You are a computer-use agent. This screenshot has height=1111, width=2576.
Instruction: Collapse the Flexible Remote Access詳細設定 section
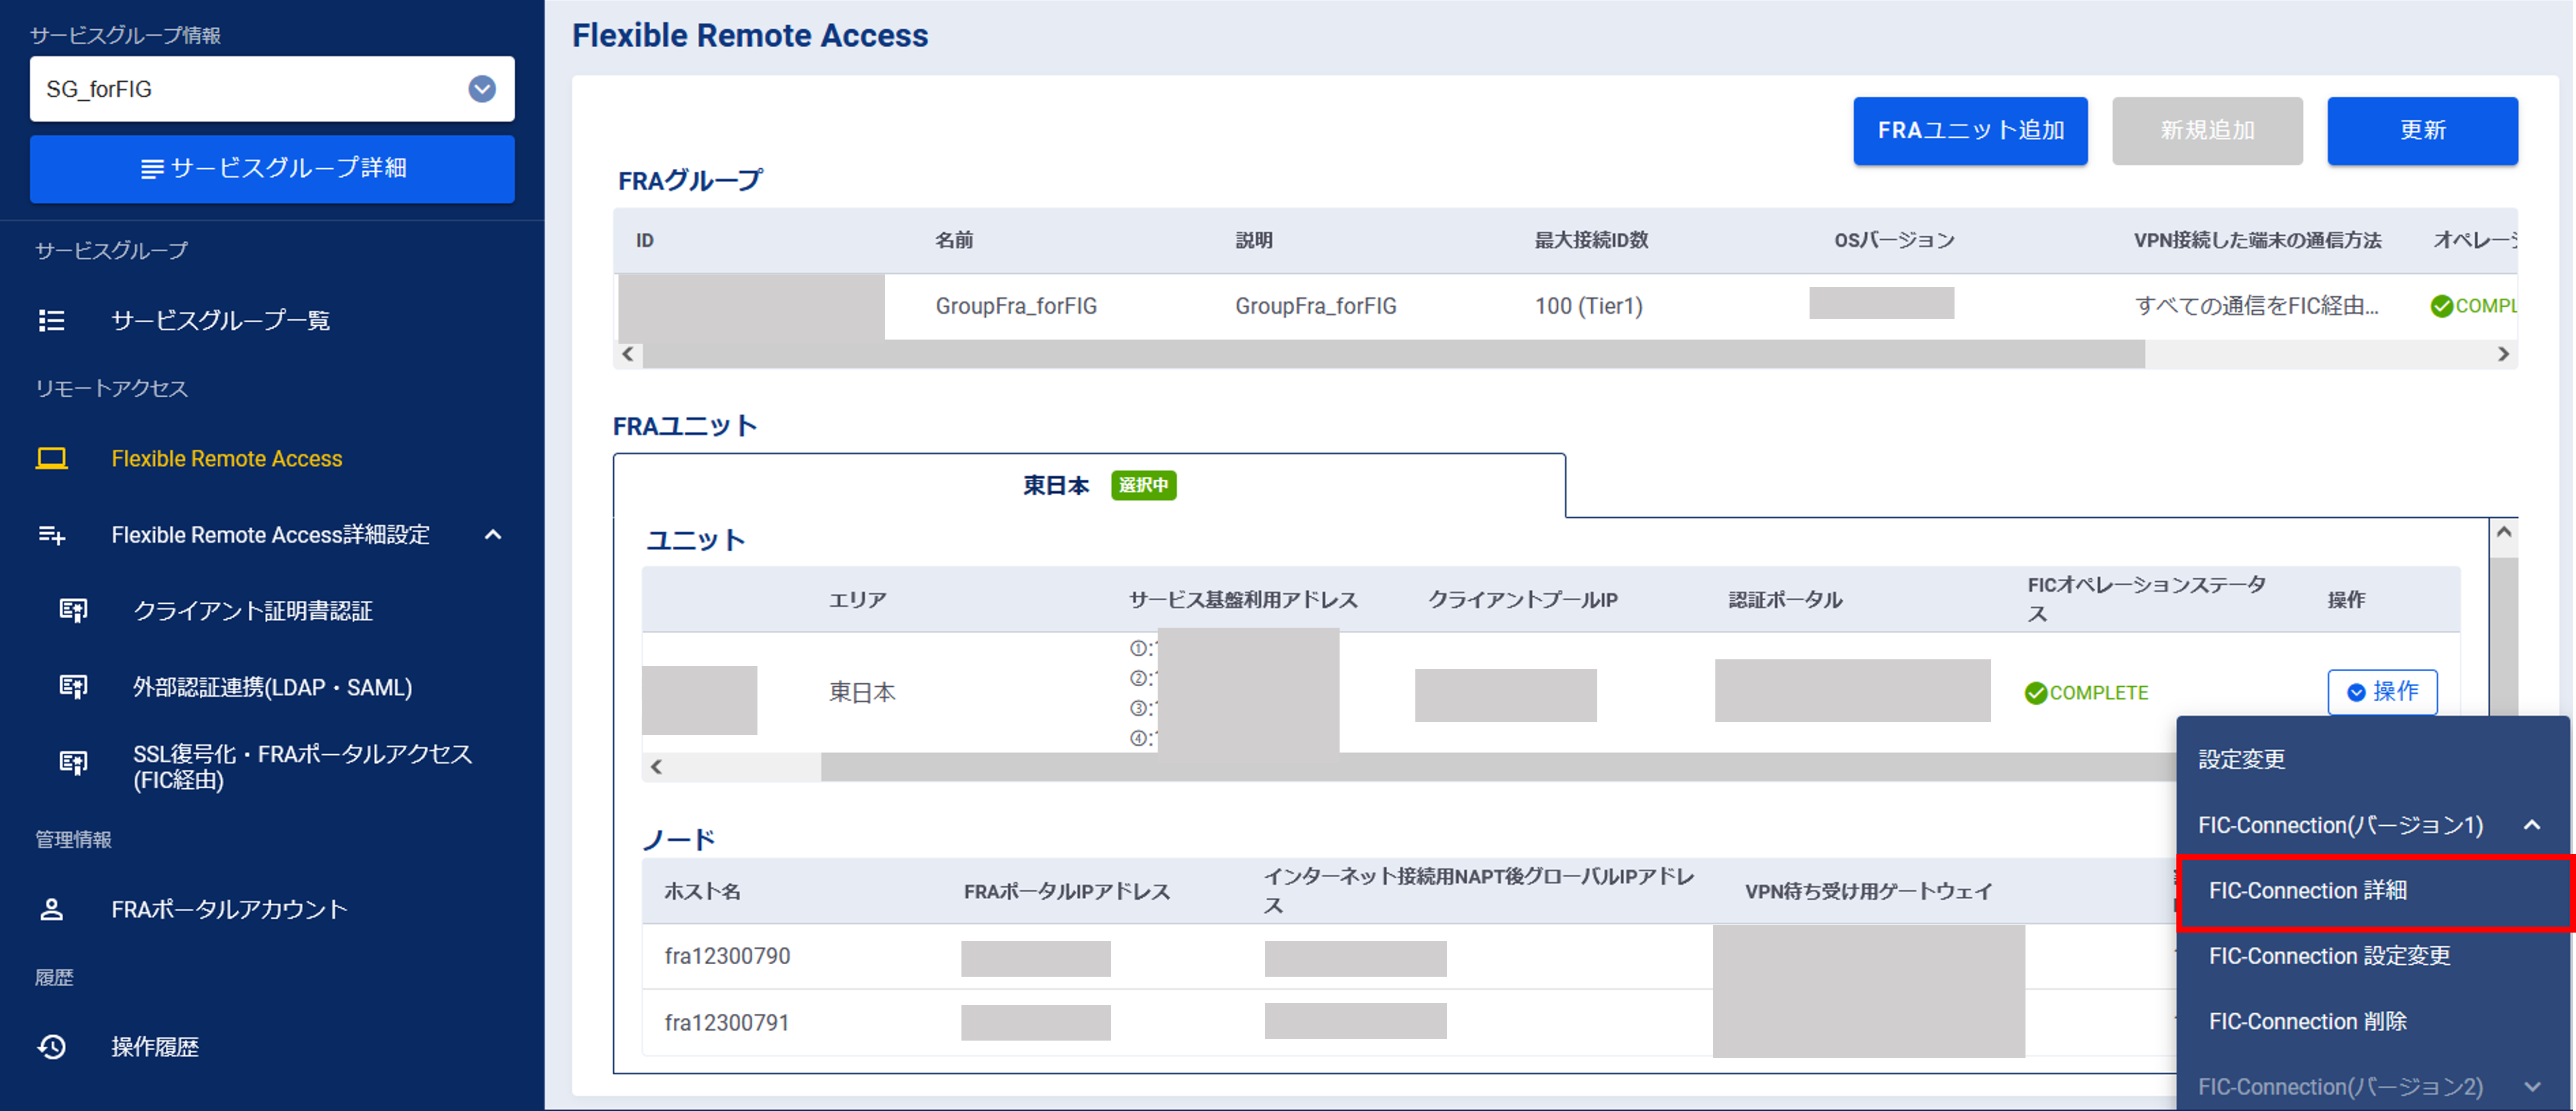point(493,535)
